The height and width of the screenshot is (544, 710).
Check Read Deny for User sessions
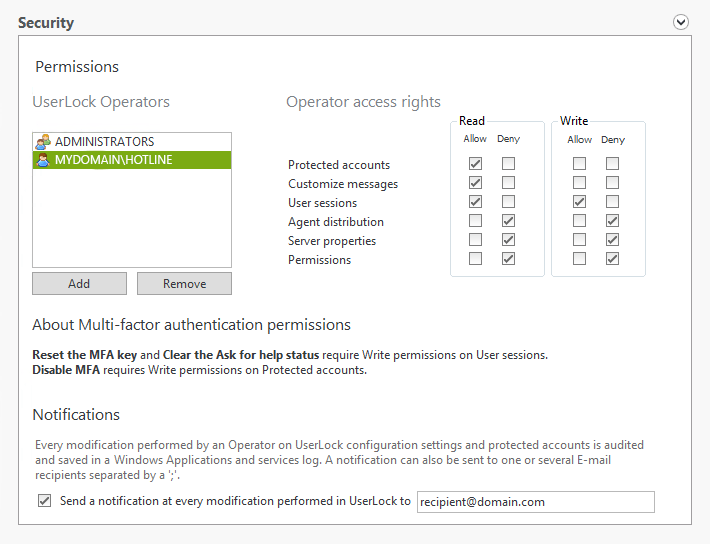(x=509, y=202)
